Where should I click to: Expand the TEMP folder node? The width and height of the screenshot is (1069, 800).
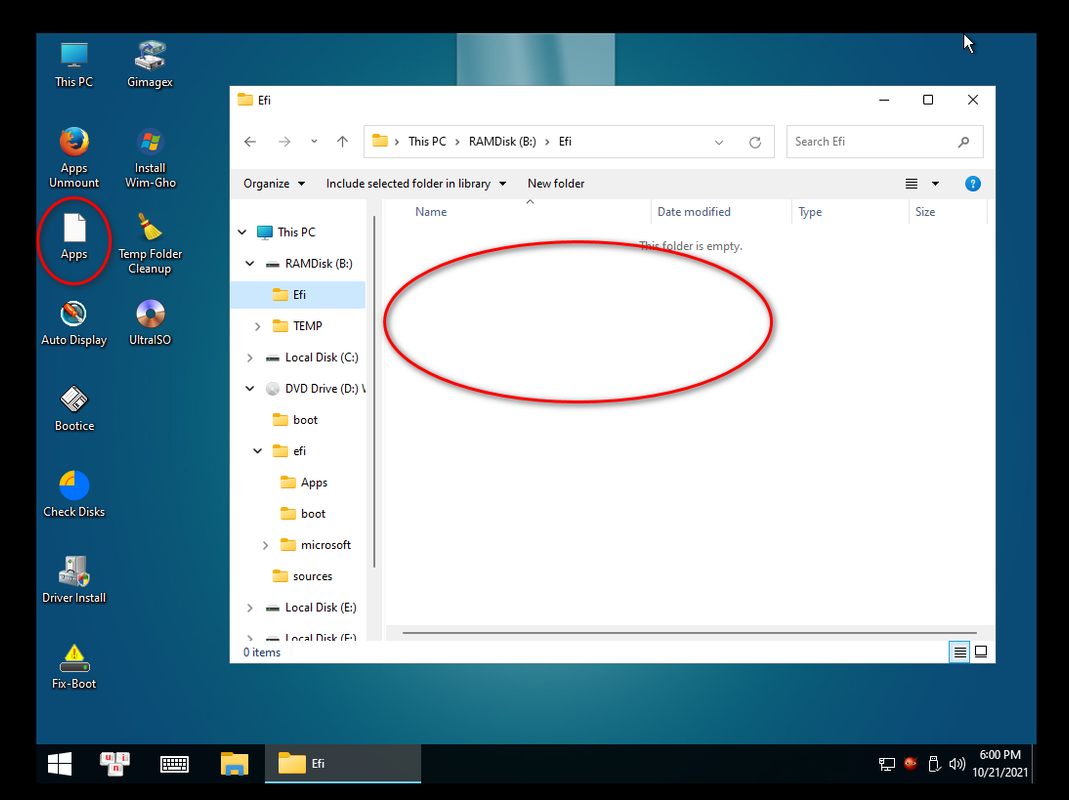[x=258, y=327]
